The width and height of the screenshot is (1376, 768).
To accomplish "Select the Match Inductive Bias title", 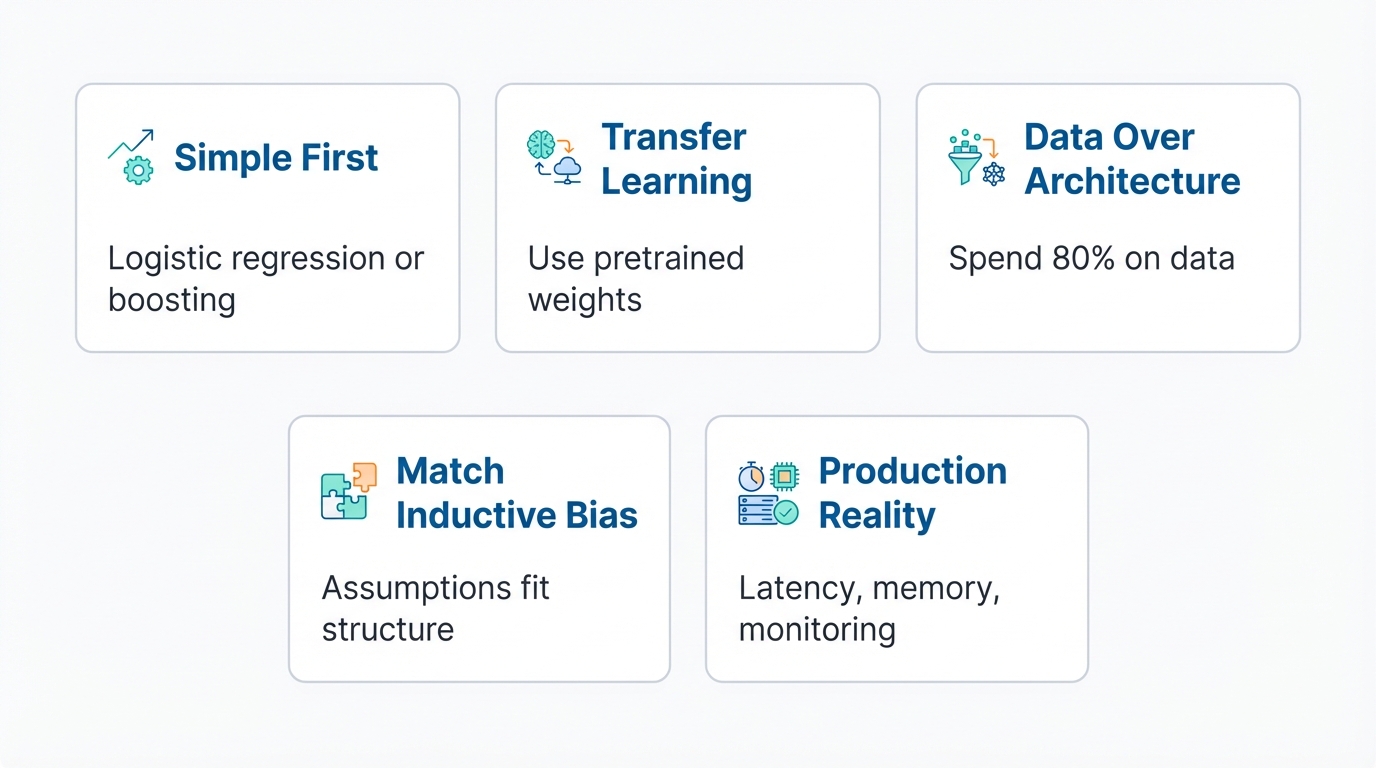I will [516, 493].
